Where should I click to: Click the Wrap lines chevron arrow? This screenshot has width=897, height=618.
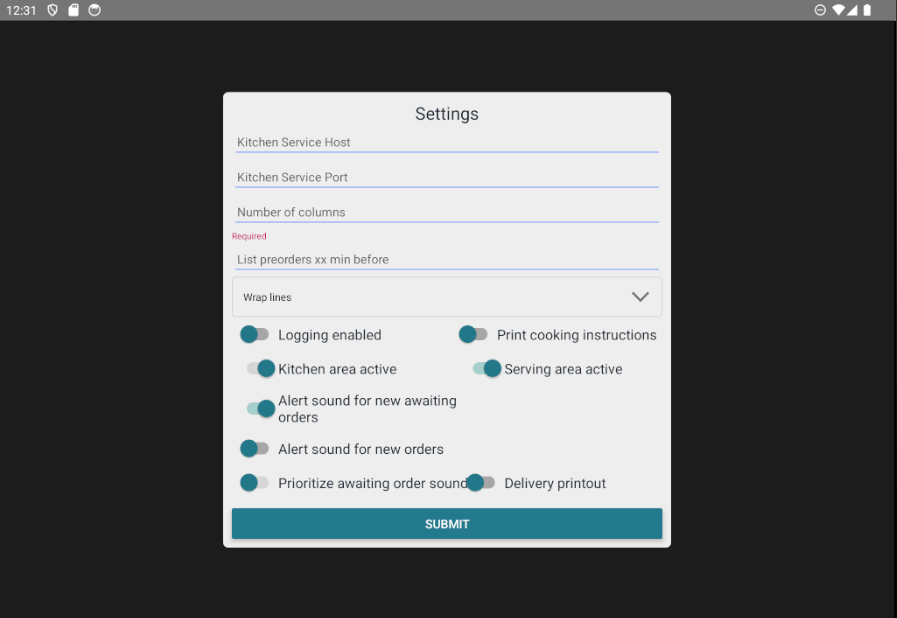(x=640, y=297)
